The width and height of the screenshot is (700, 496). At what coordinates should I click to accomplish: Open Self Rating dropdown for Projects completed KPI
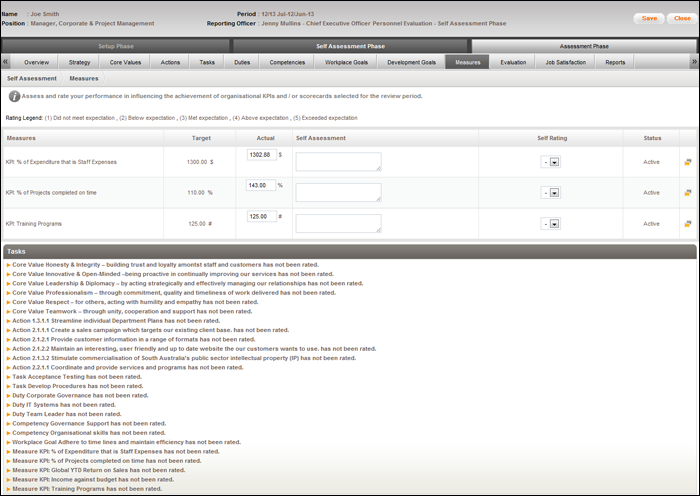coord(550,193)
